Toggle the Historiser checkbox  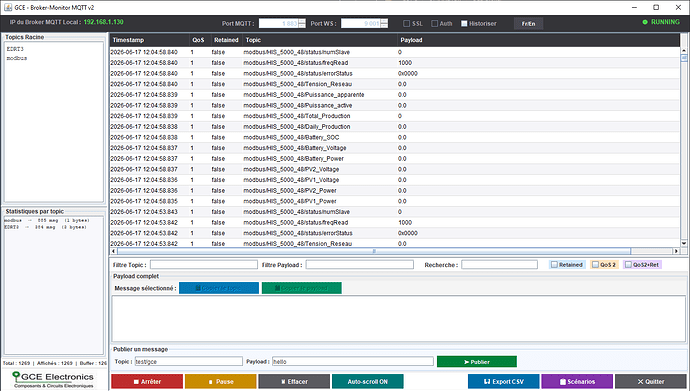pos(464,23)
